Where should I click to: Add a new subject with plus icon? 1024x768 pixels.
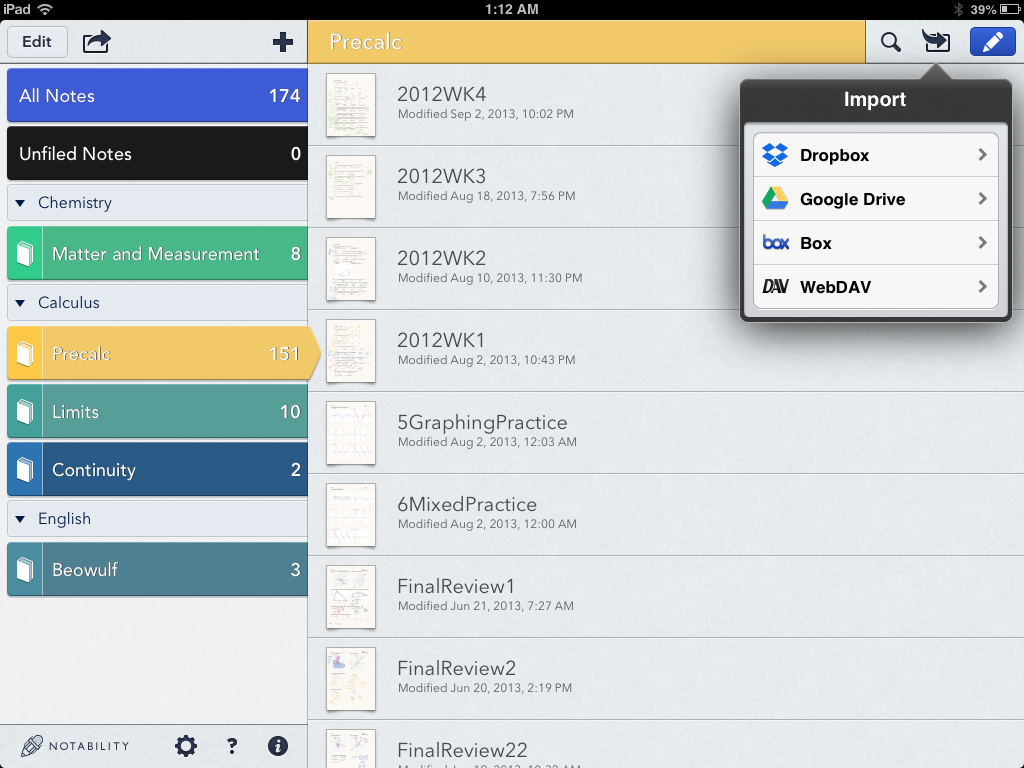pyautogui.click(x=283, y=42)
